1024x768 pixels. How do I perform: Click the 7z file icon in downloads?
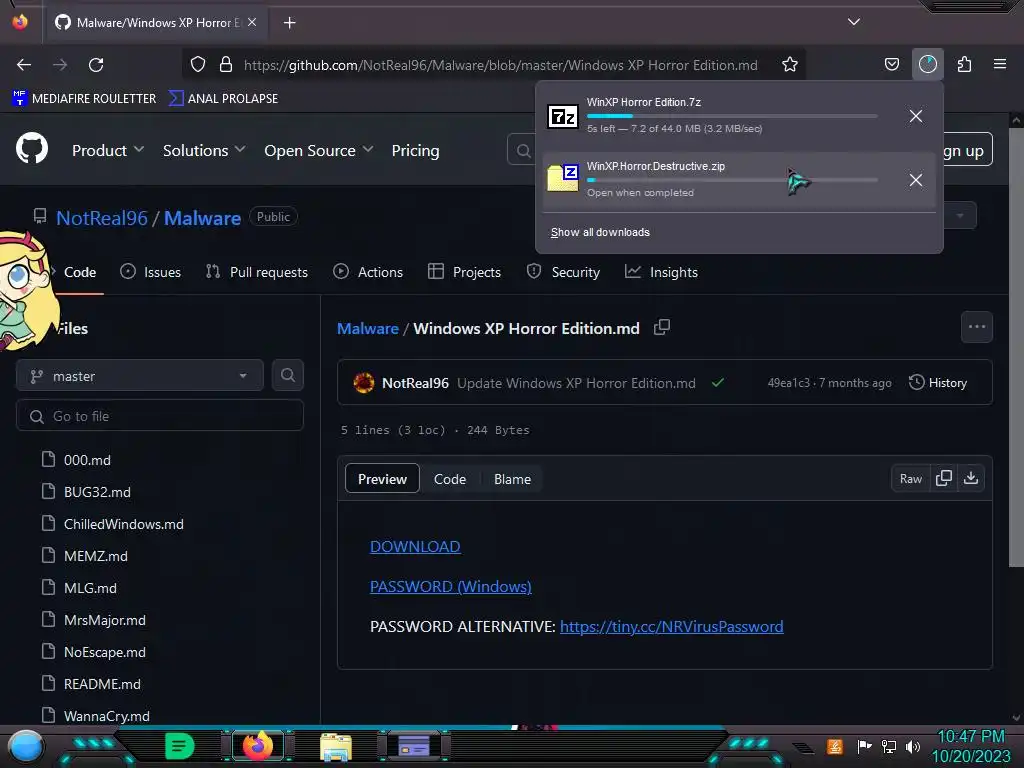coord(562,116)
